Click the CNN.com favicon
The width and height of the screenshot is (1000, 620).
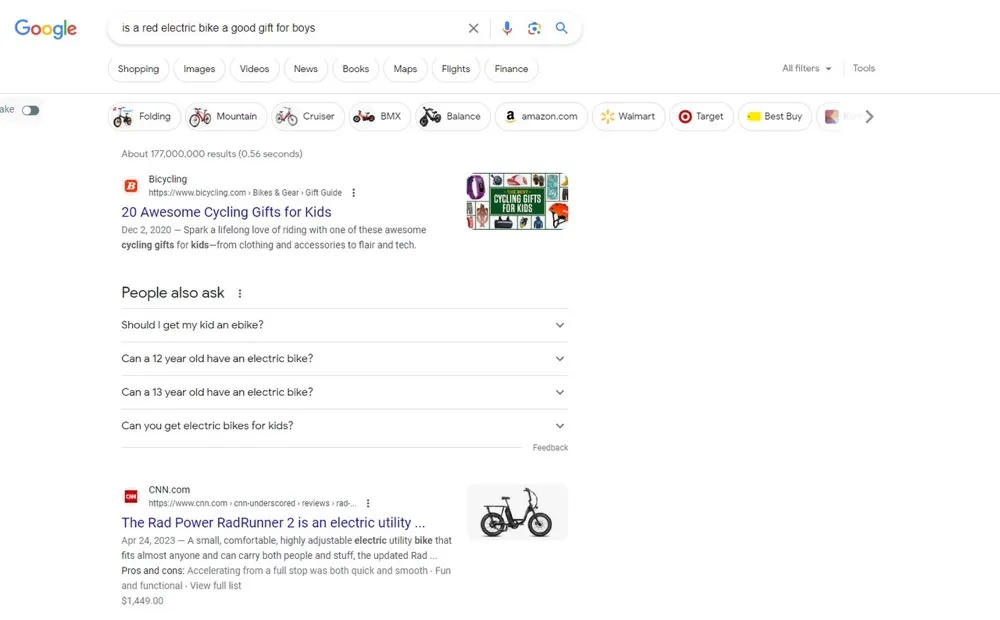tap(131, 496)
